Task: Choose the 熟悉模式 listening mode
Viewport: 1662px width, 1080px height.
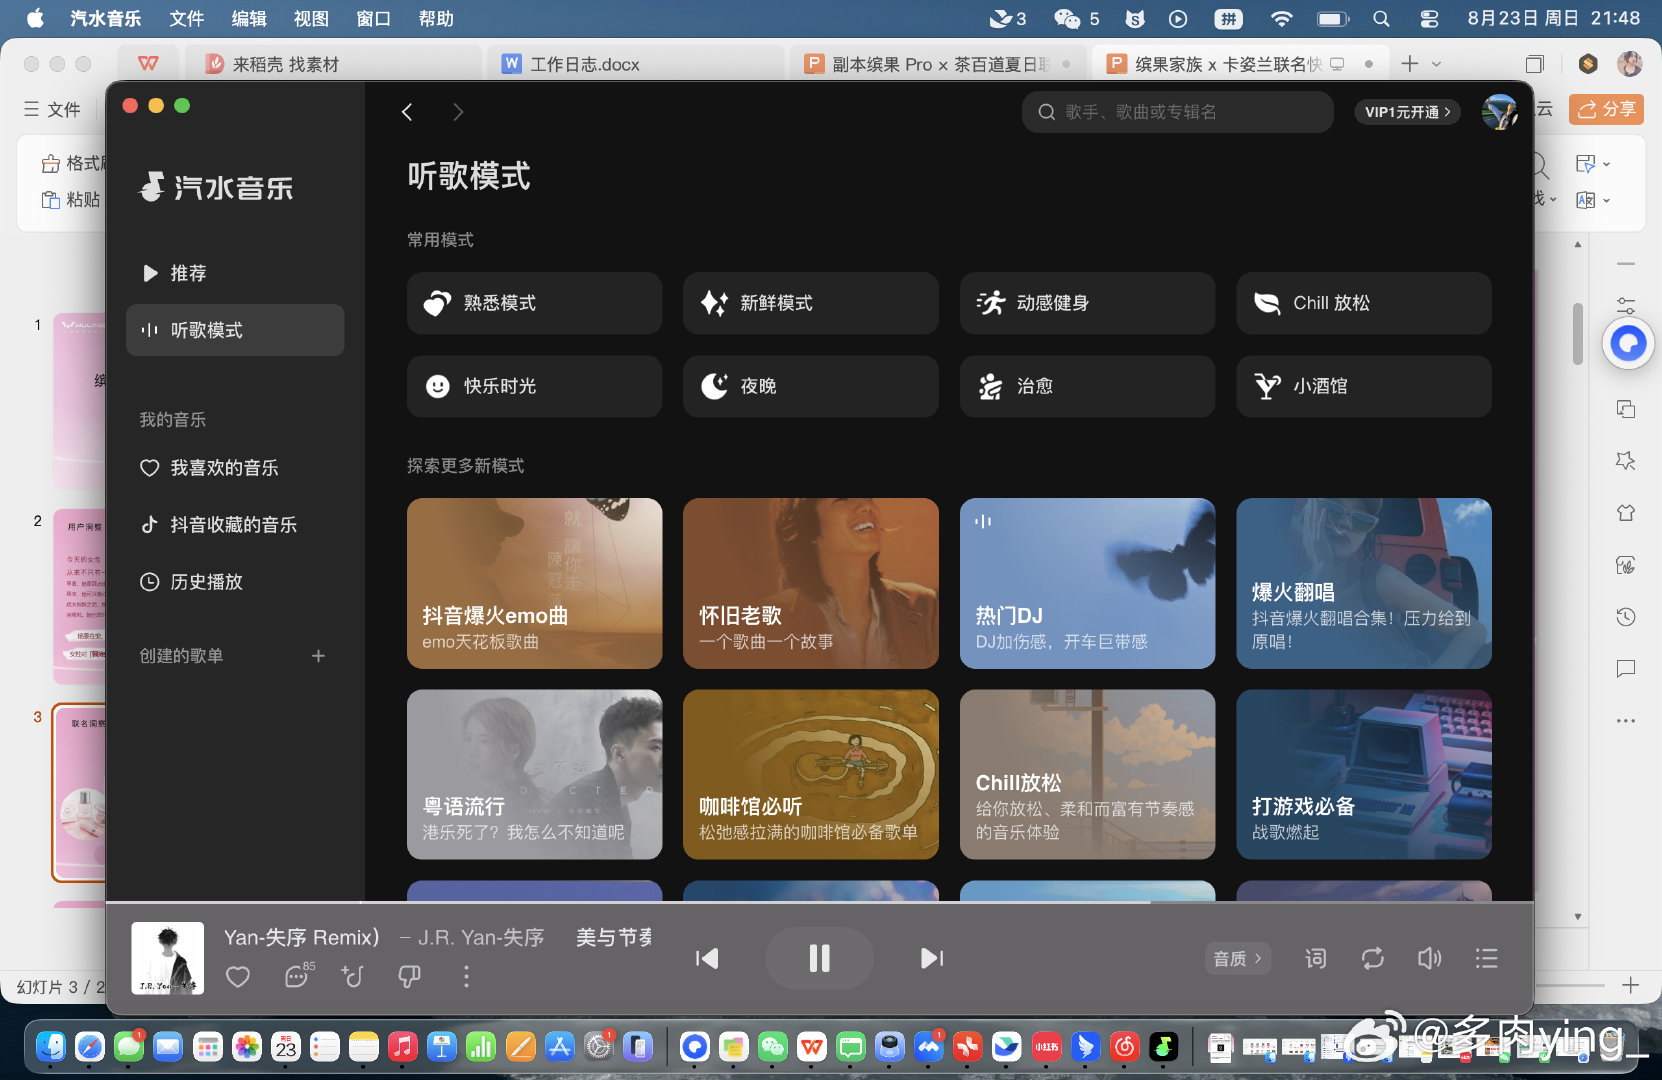Action: click(534, 303)
